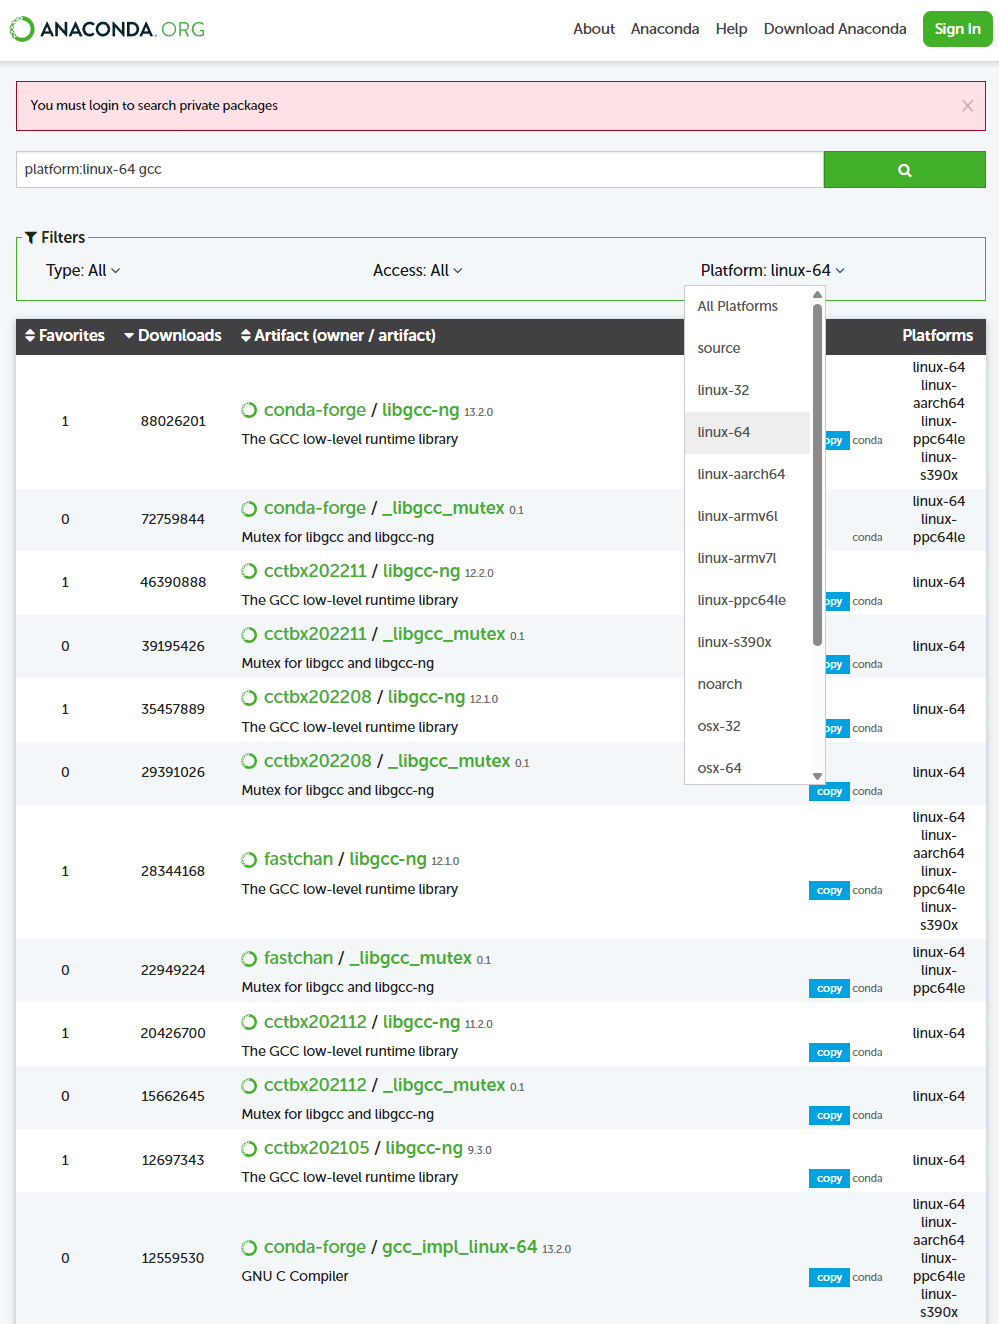Choose noarch from the platform list
Image resolution: width=999 pixels, height=1324 pixels.
pos(747,684)
